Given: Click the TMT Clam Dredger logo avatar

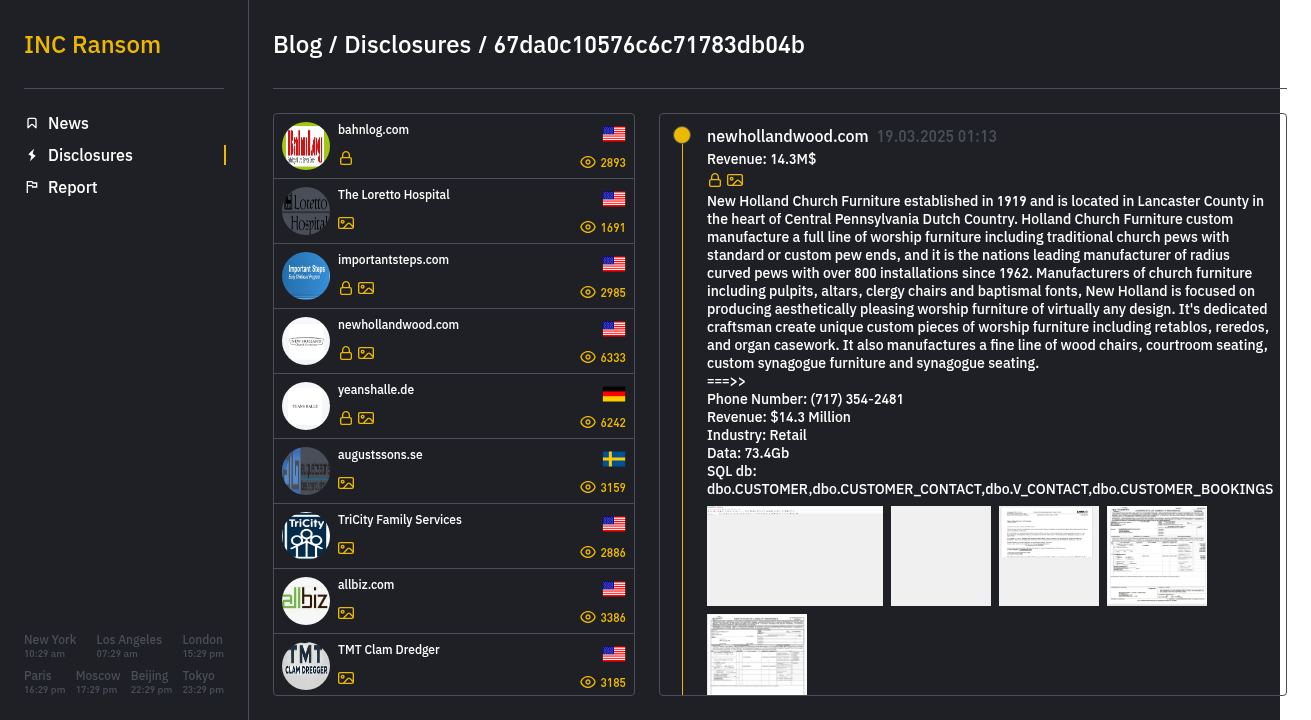Looking at the screenshot, I should [x=306, y=666].
